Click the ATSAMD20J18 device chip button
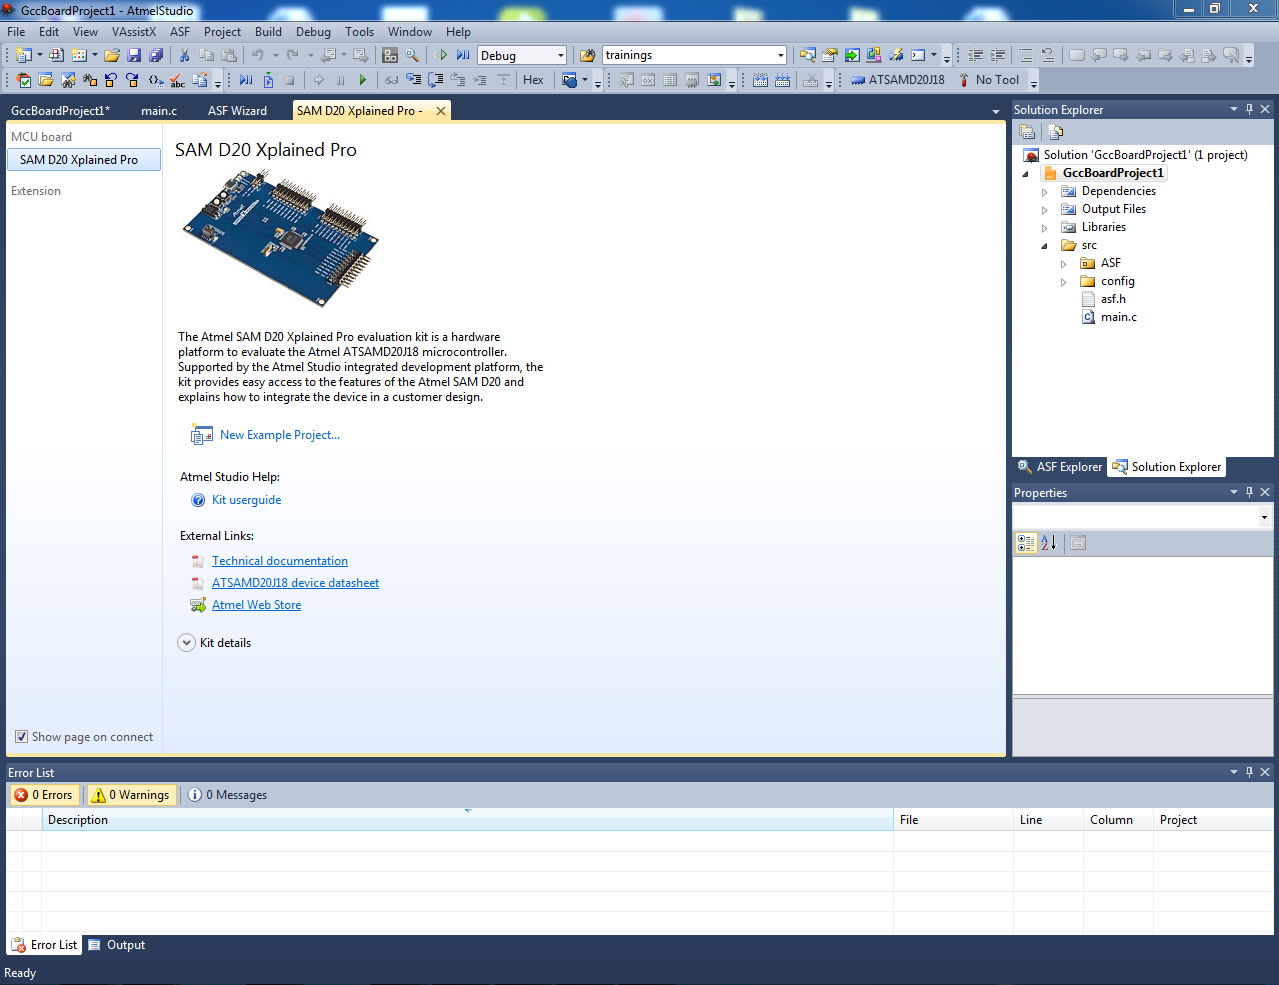Image resolution: width=1279 pixels, height=985 pixels. [x=897, y=80]
